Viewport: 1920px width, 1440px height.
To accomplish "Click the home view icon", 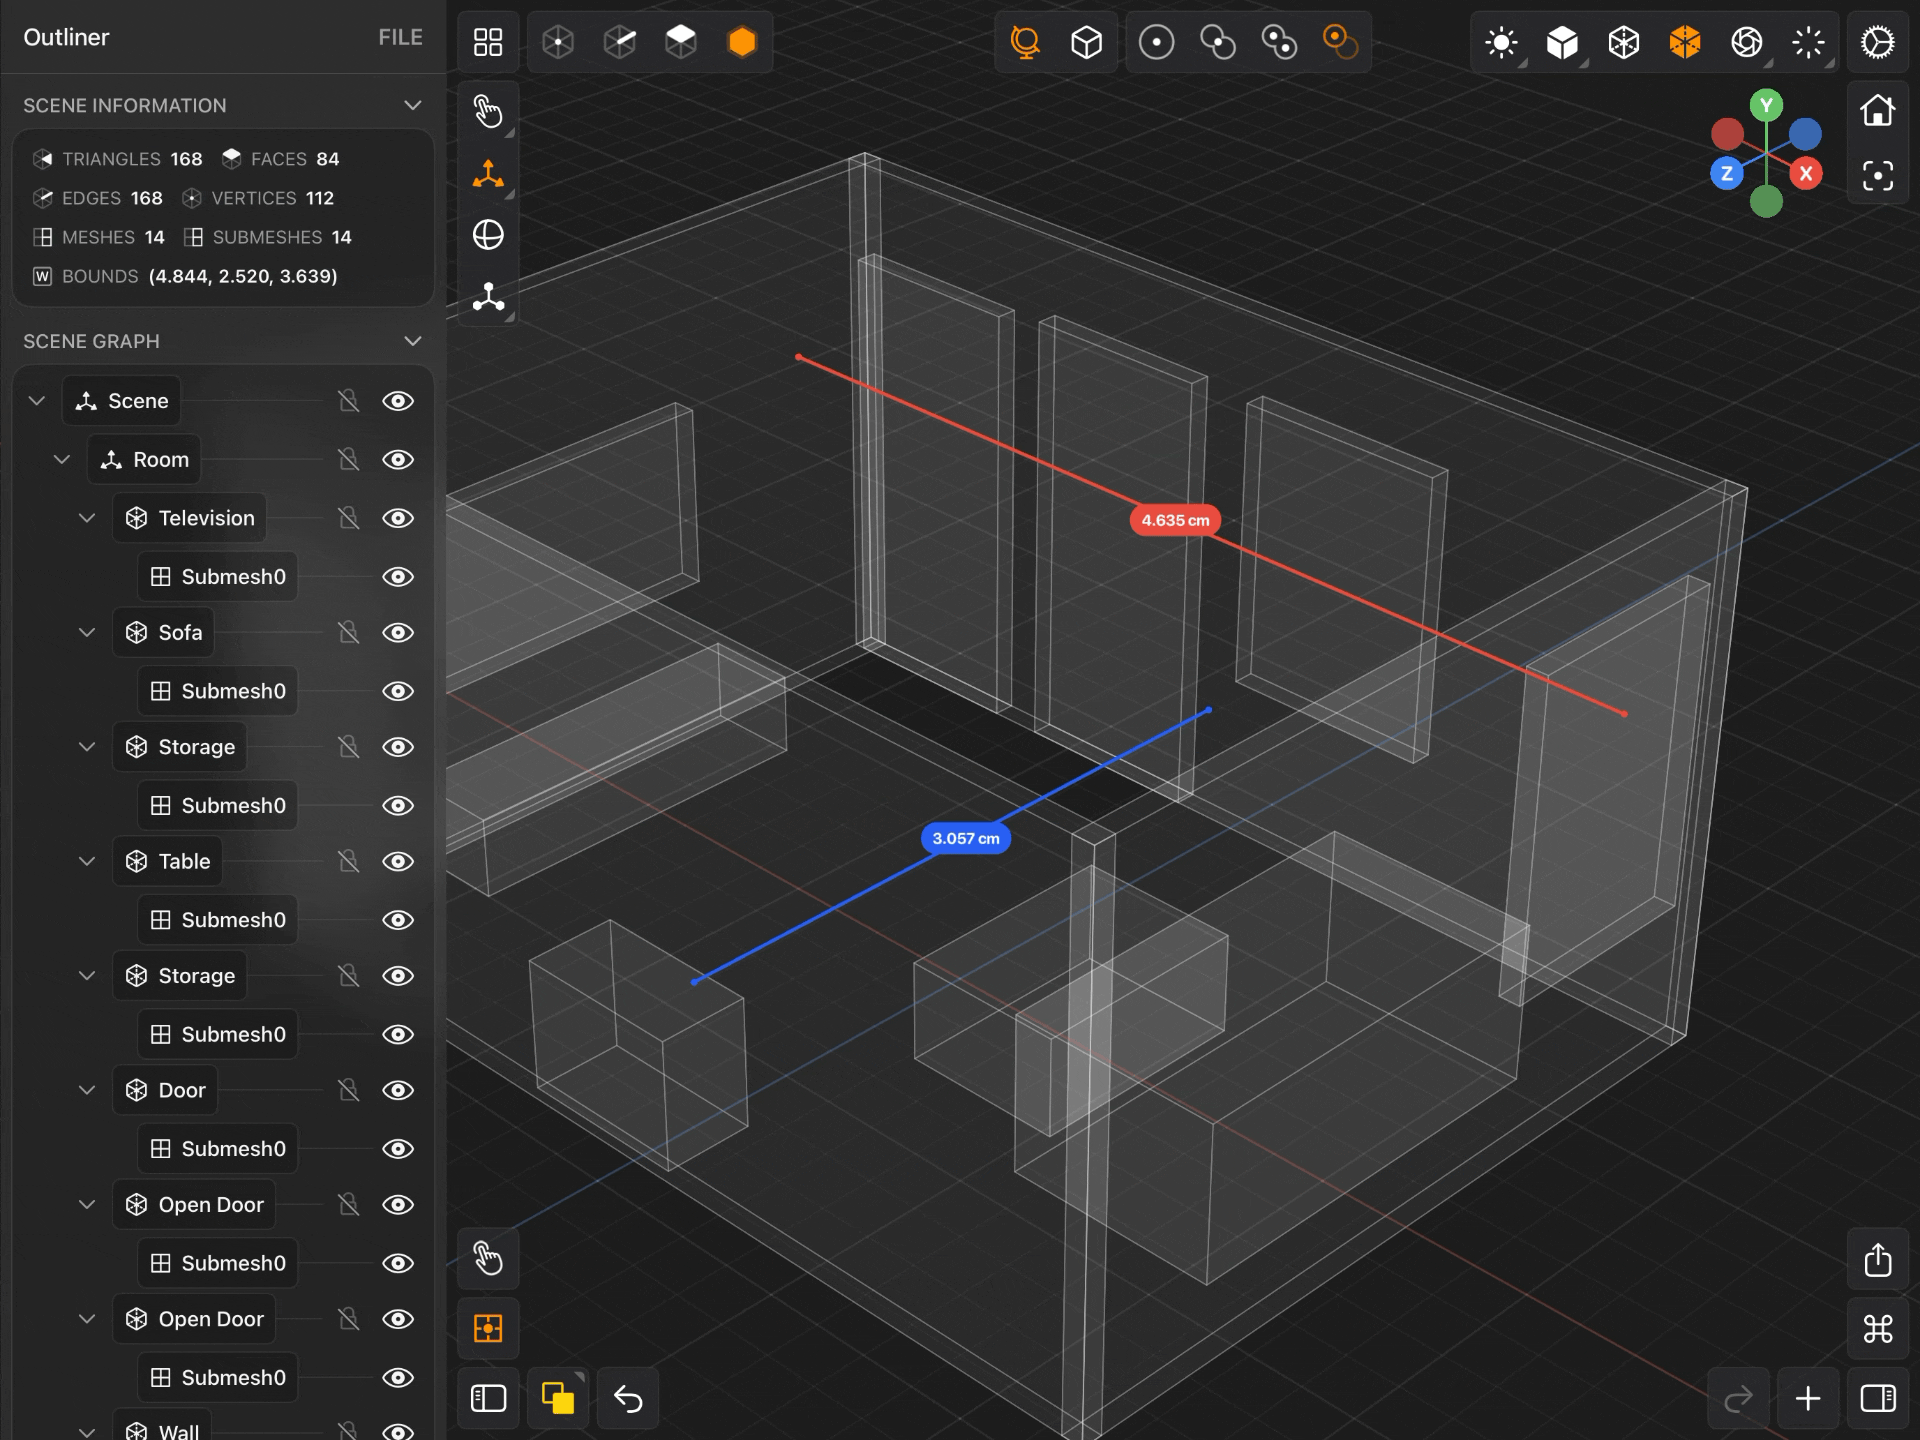I will point(1877,110).
